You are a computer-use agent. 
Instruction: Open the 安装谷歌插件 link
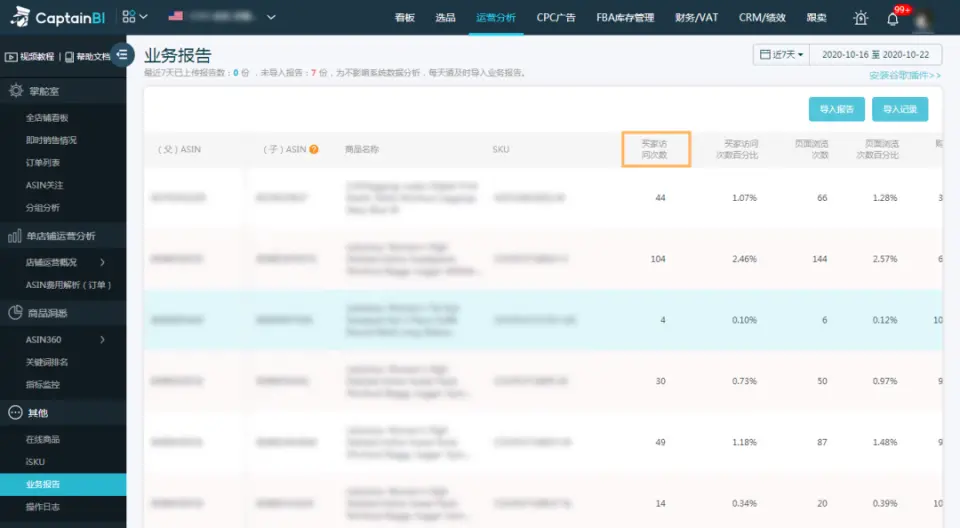coord(904,76)
